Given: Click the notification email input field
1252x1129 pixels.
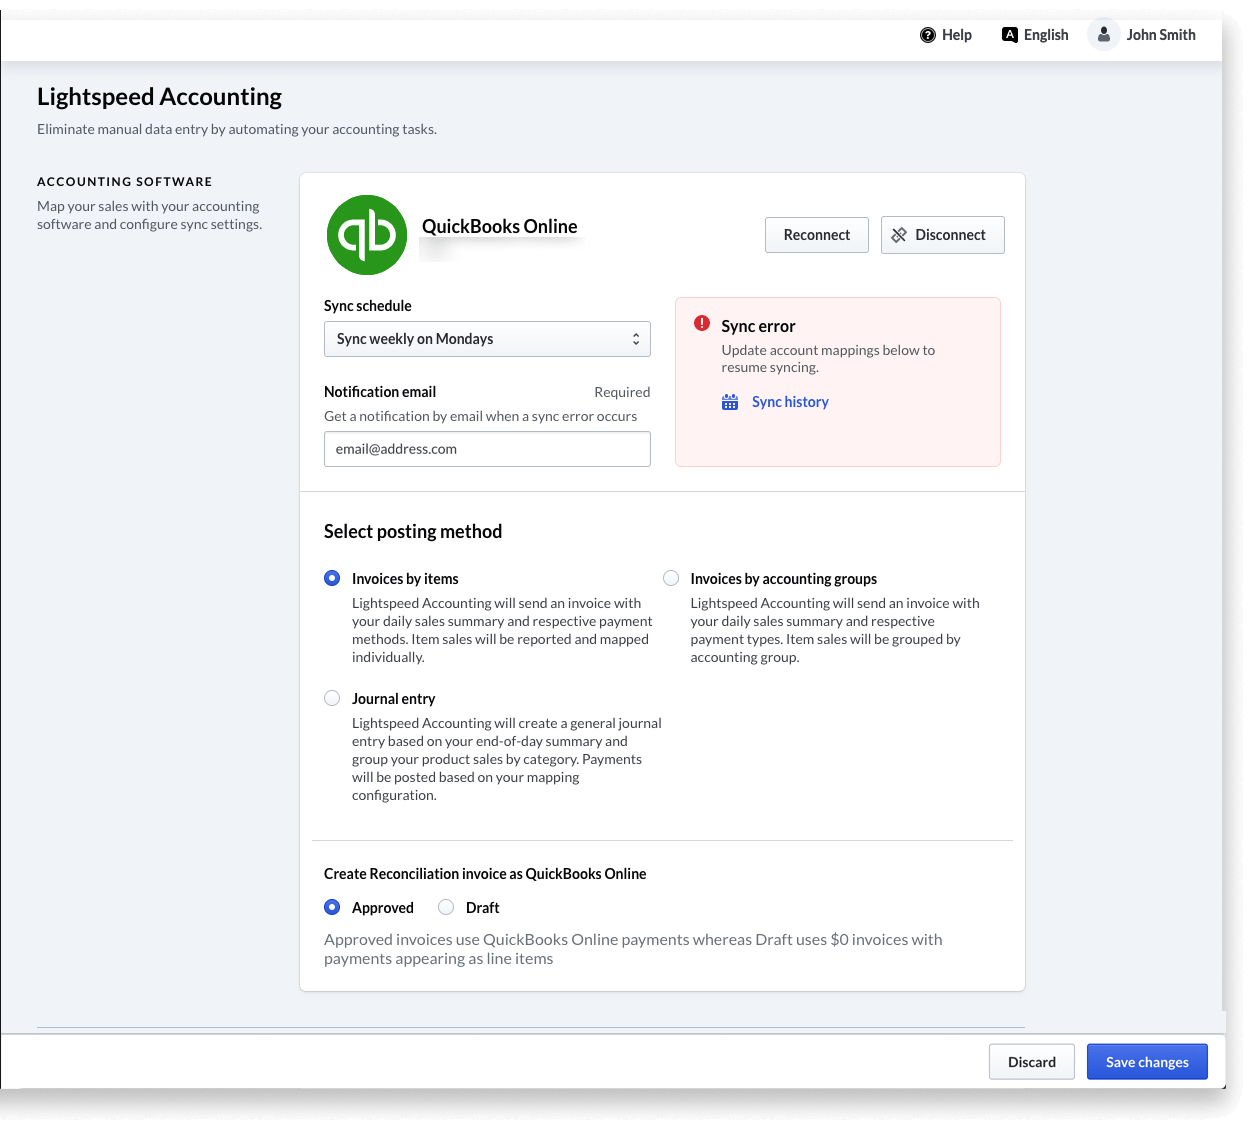Looking at the screenshot, I should (x=487, y=448).
